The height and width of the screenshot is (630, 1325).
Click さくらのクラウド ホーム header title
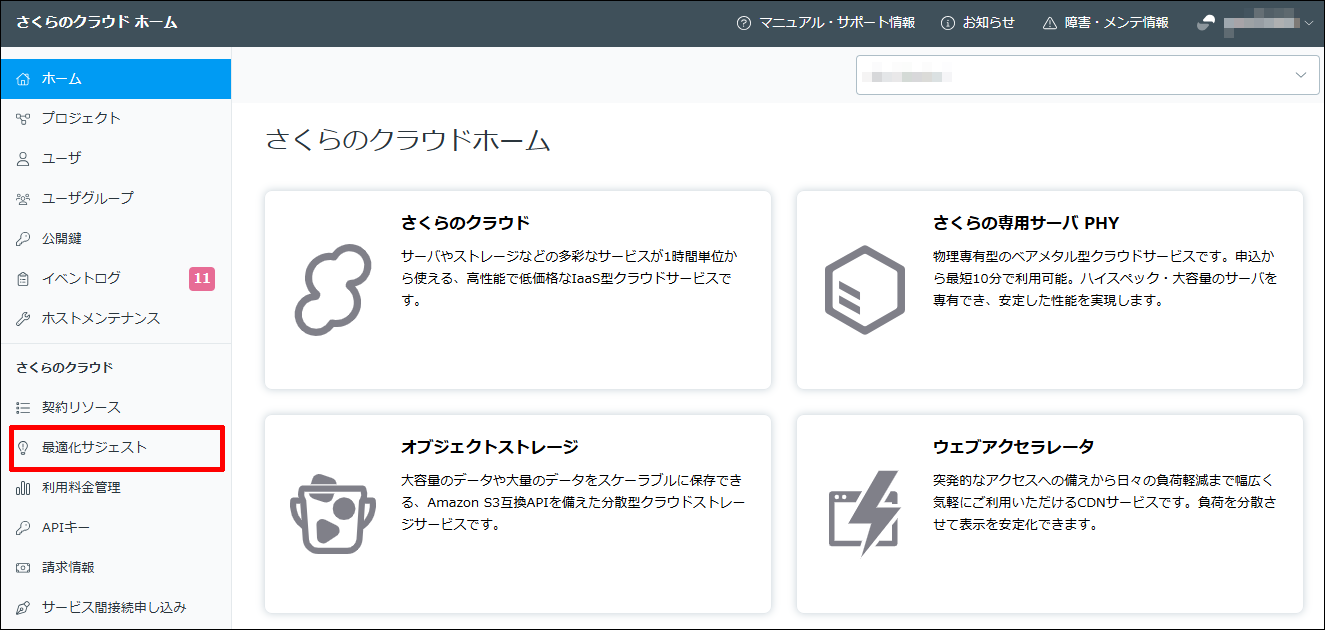pyautogui.click(x=97, y=22)
